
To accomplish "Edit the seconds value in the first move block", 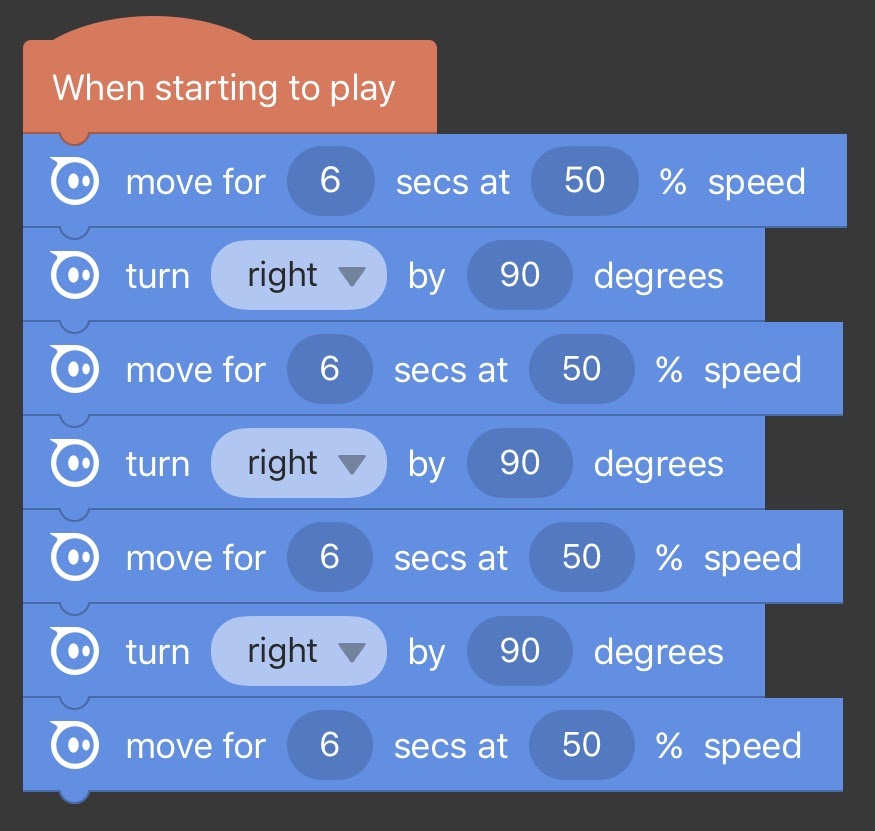I will 330,181.
